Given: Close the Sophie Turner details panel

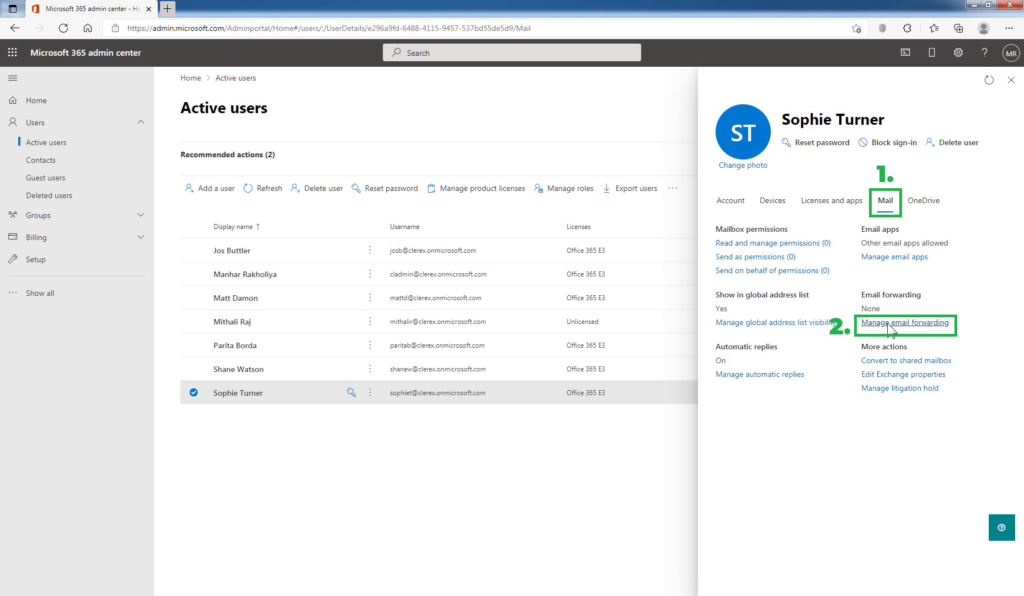Looking at the screenshot, I should coord(1011,80).
